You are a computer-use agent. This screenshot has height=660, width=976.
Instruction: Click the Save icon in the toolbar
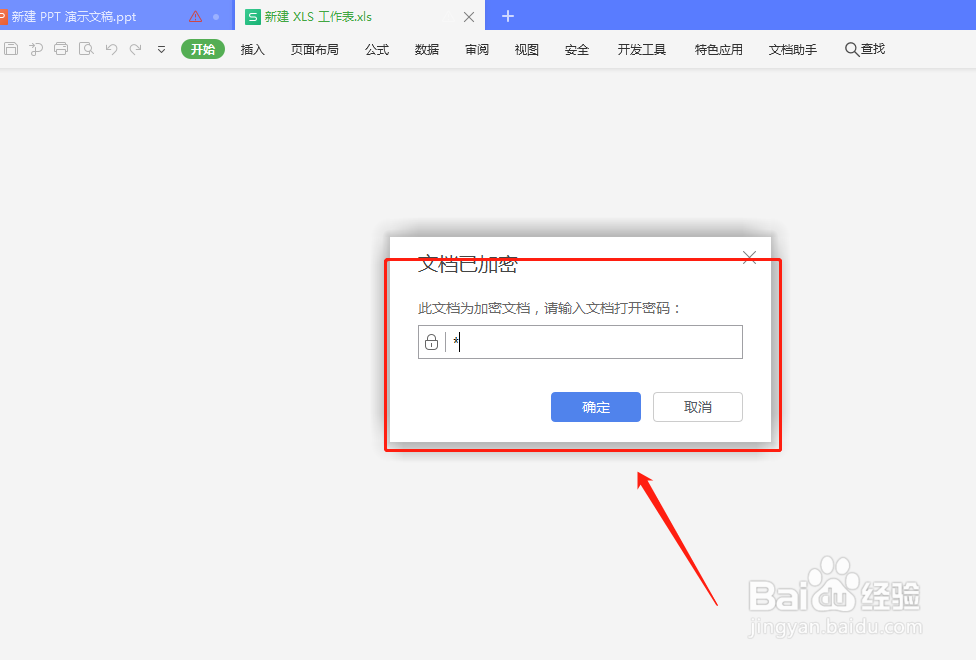pos(11,49)
